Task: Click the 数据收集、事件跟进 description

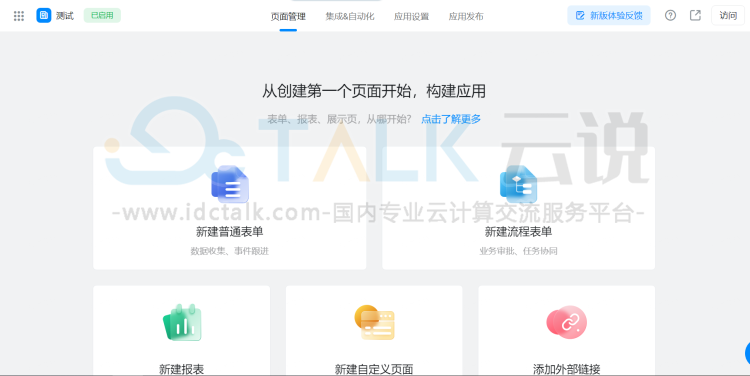Action: tap(230, 251)
